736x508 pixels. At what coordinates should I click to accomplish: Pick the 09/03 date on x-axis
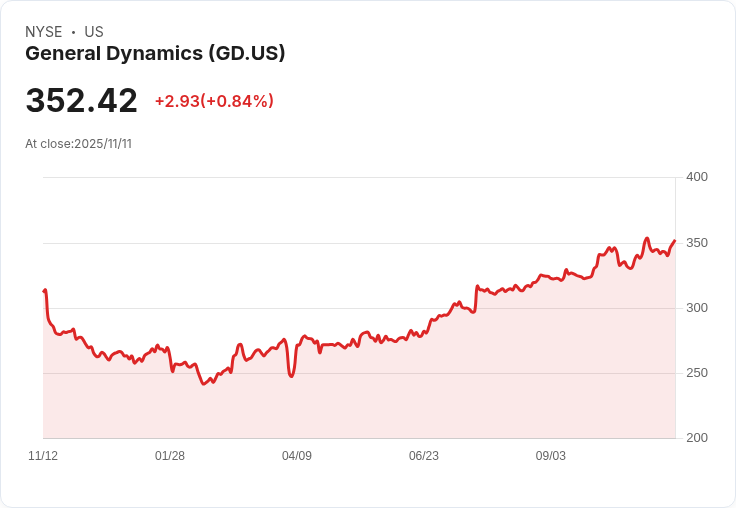pyautogui.click(x=551, y=456)
